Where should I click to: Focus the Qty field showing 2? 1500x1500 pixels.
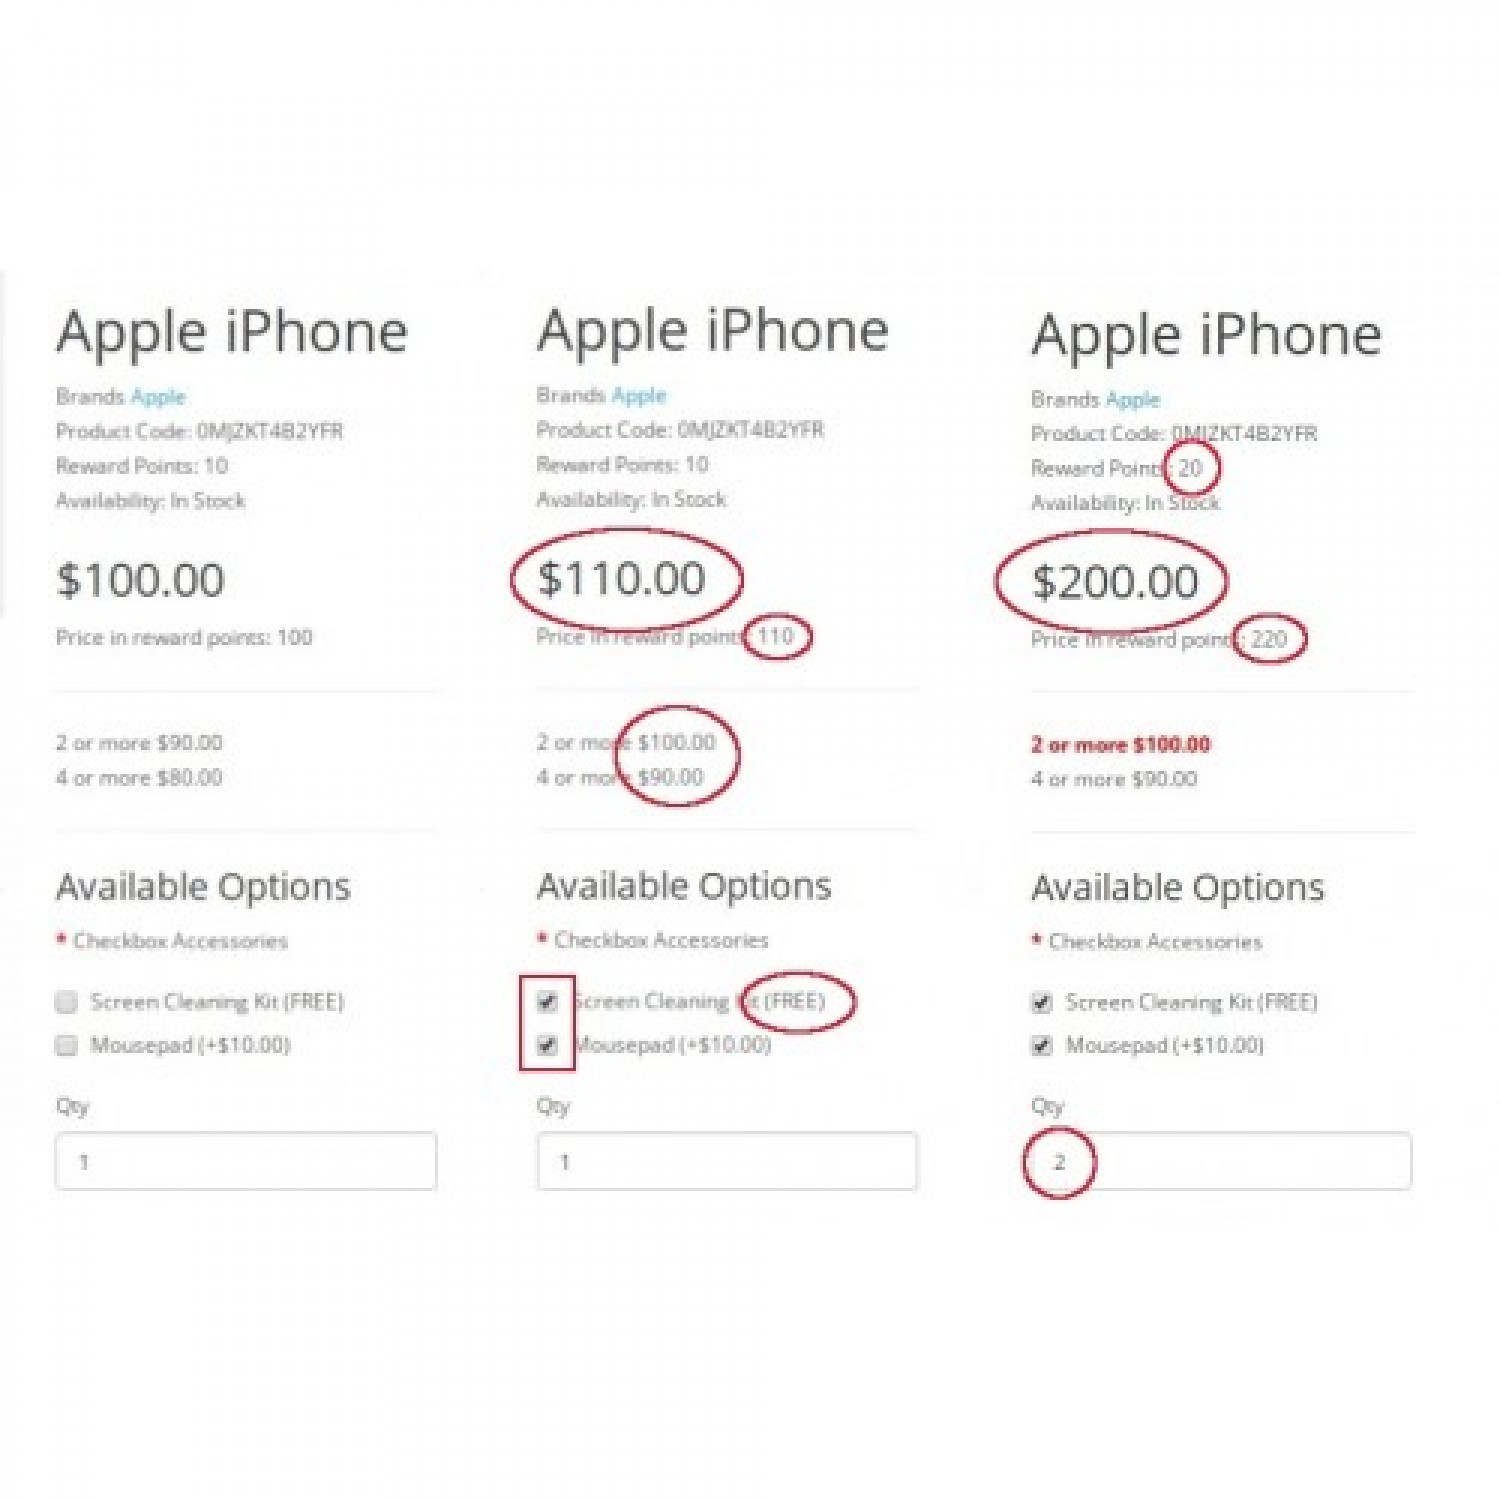1221,1161
